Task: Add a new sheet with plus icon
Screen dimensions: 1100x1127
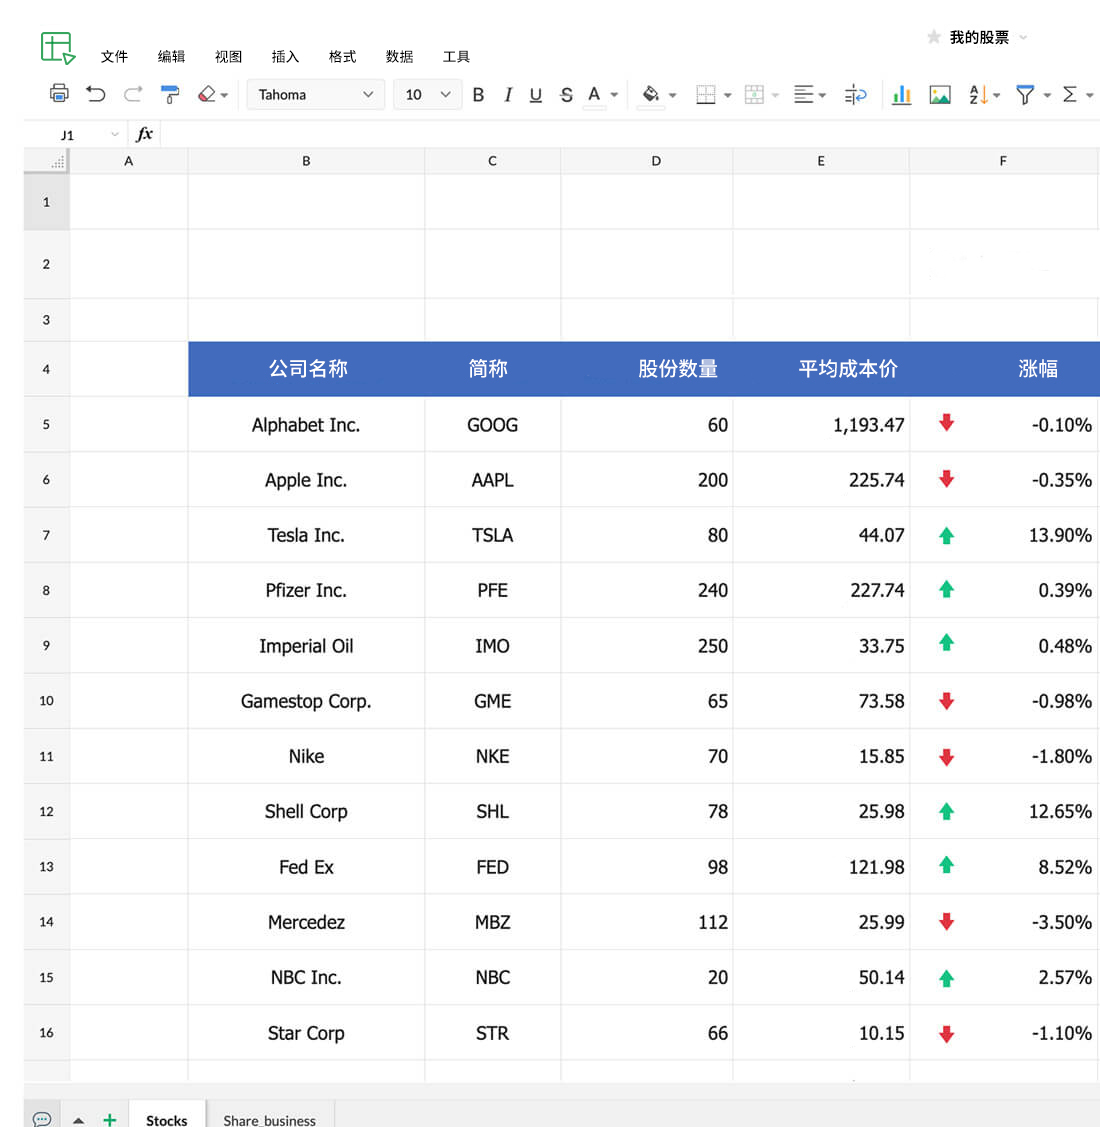Action: [x=110, y=1119]
